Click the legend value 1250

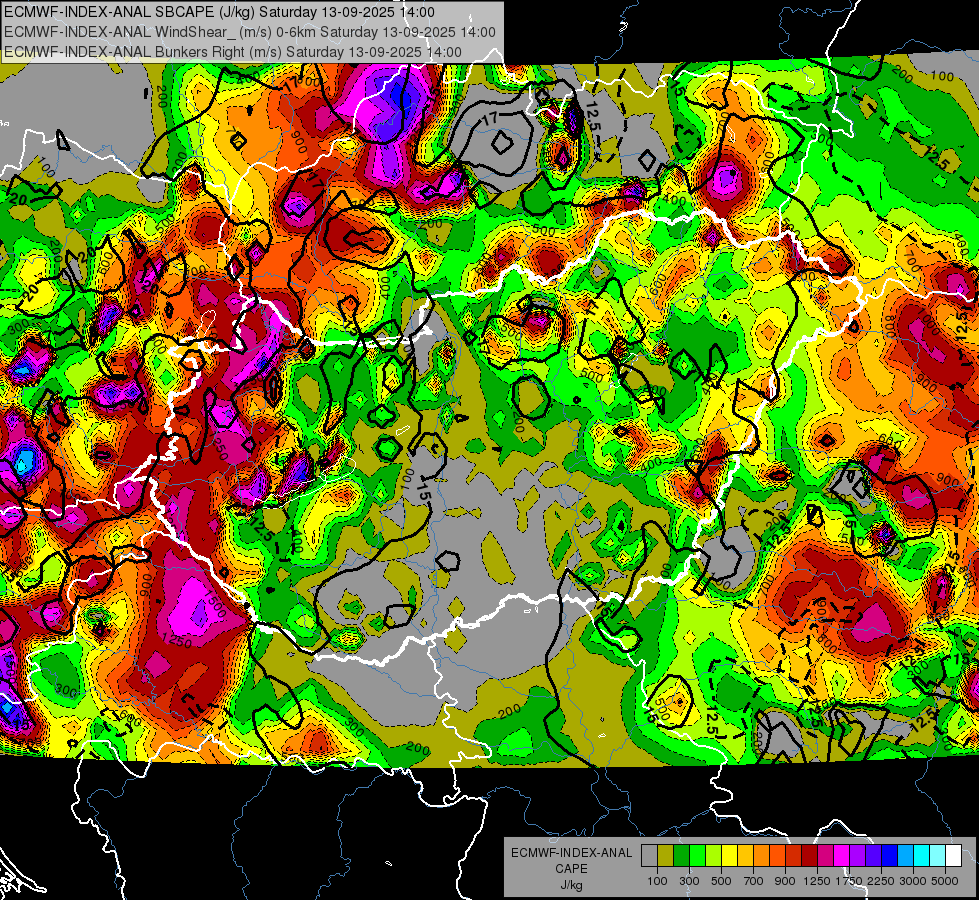tap(817, 881)
